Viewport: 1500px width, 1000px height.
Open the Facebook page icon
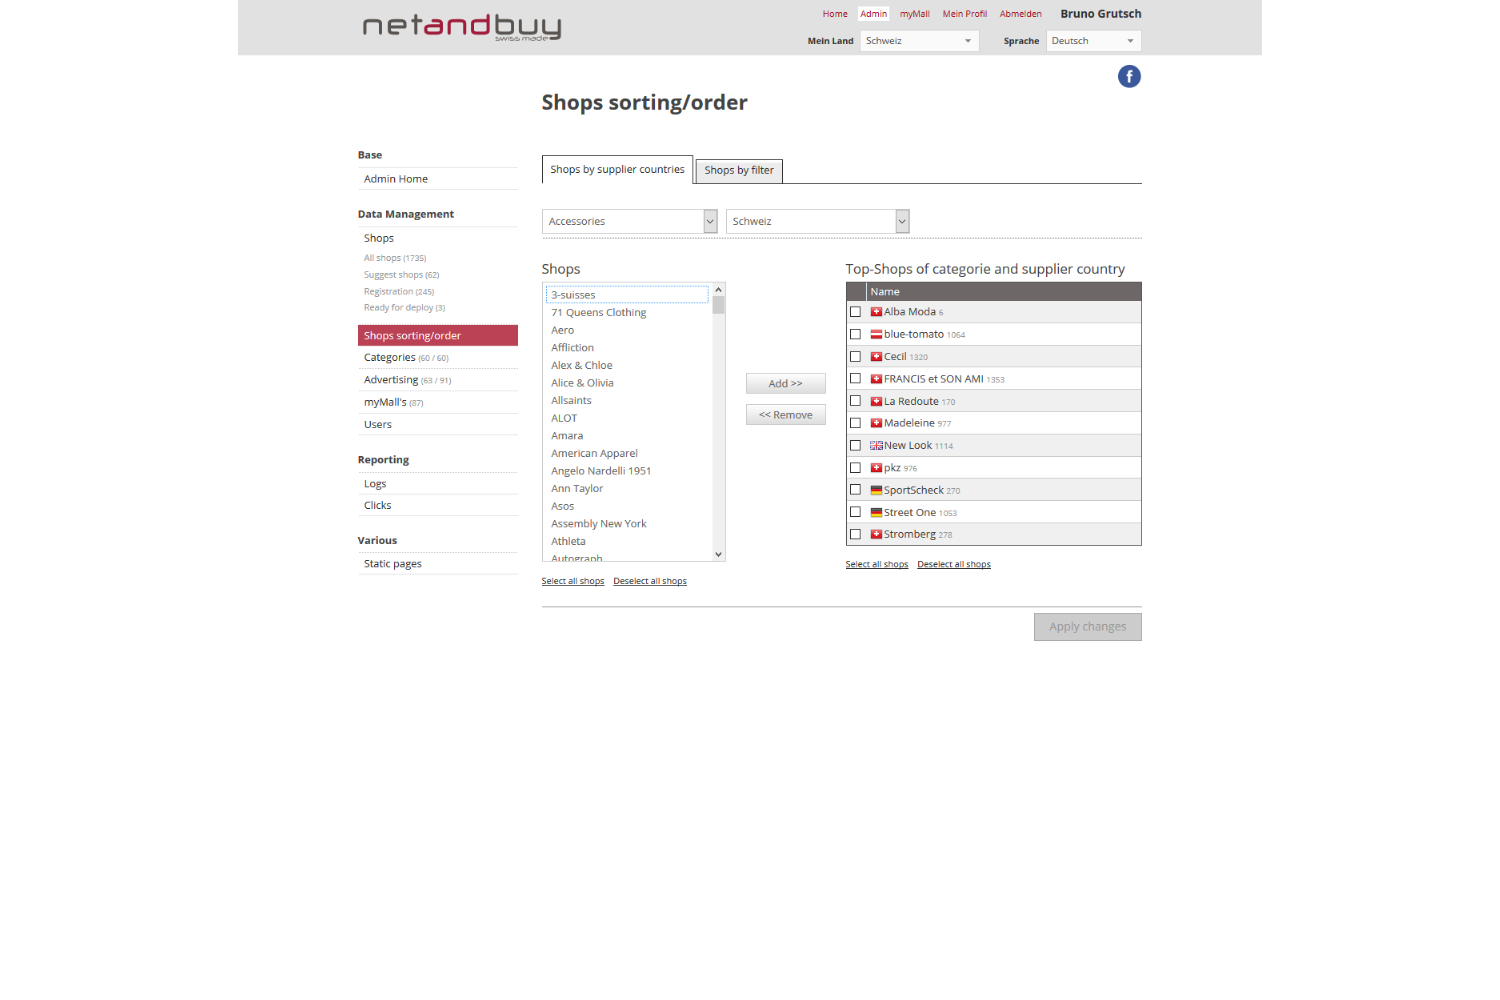tap(1129, 77)
